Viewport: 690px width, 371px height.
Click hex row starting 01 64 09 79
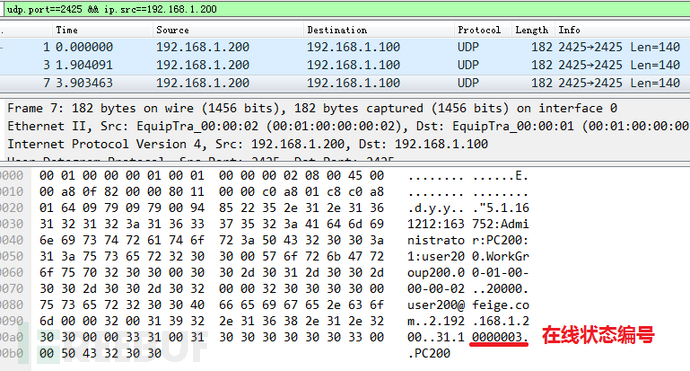click(211, 208)
